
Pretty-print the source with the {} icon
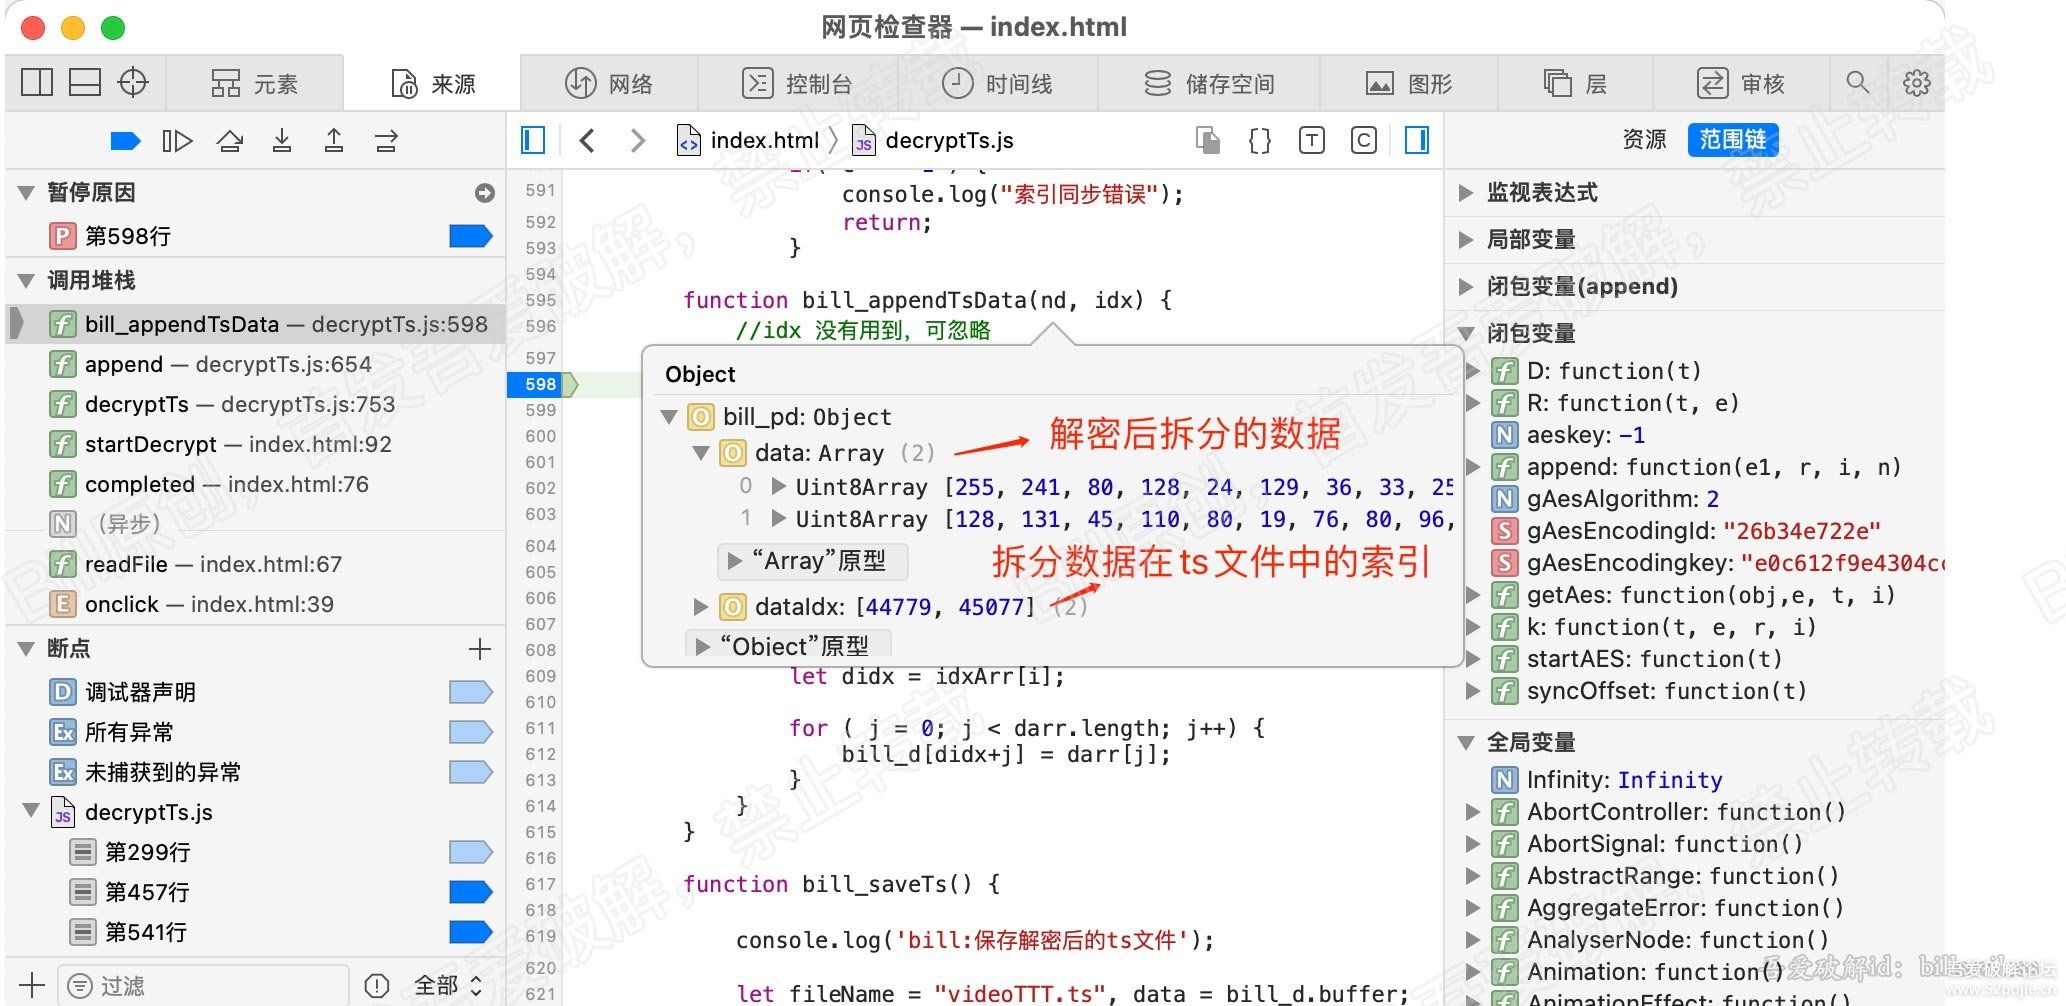1259,140
